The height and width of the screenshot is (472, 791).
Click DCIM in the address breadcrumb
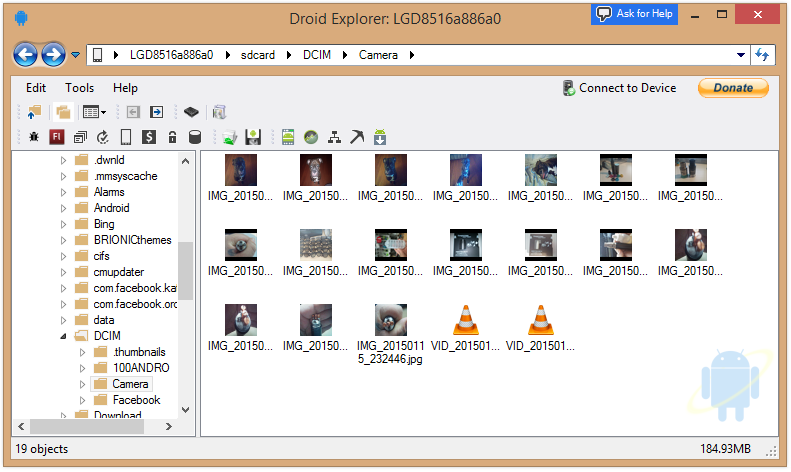317,55
